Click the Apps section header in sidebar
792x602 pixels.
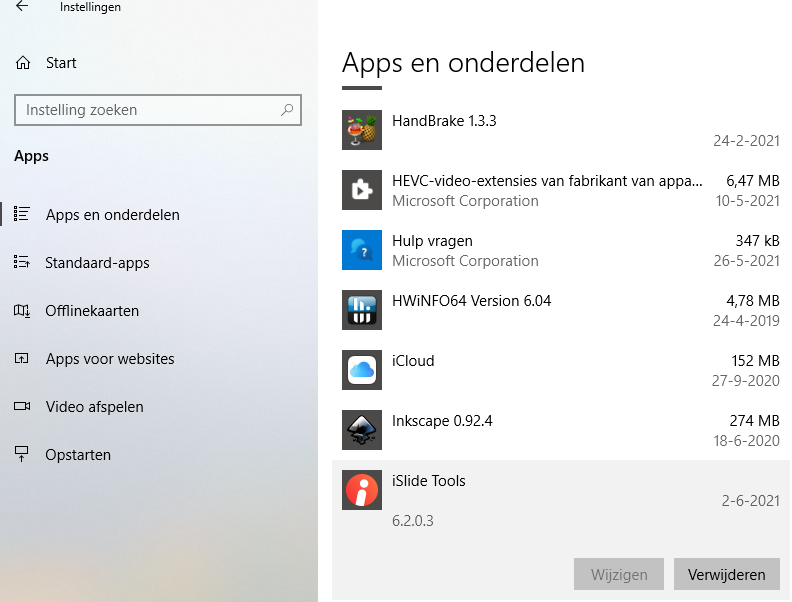(x=31, y=156)
